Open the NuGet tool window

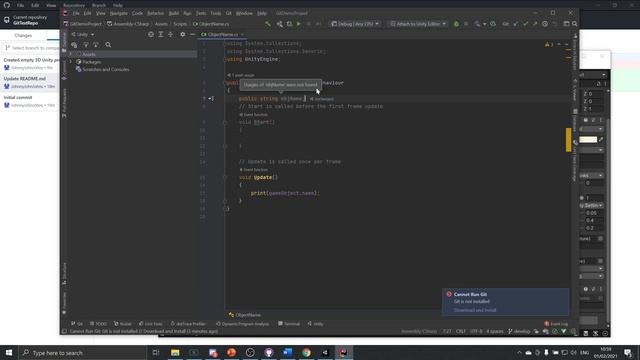coord(122,324)
